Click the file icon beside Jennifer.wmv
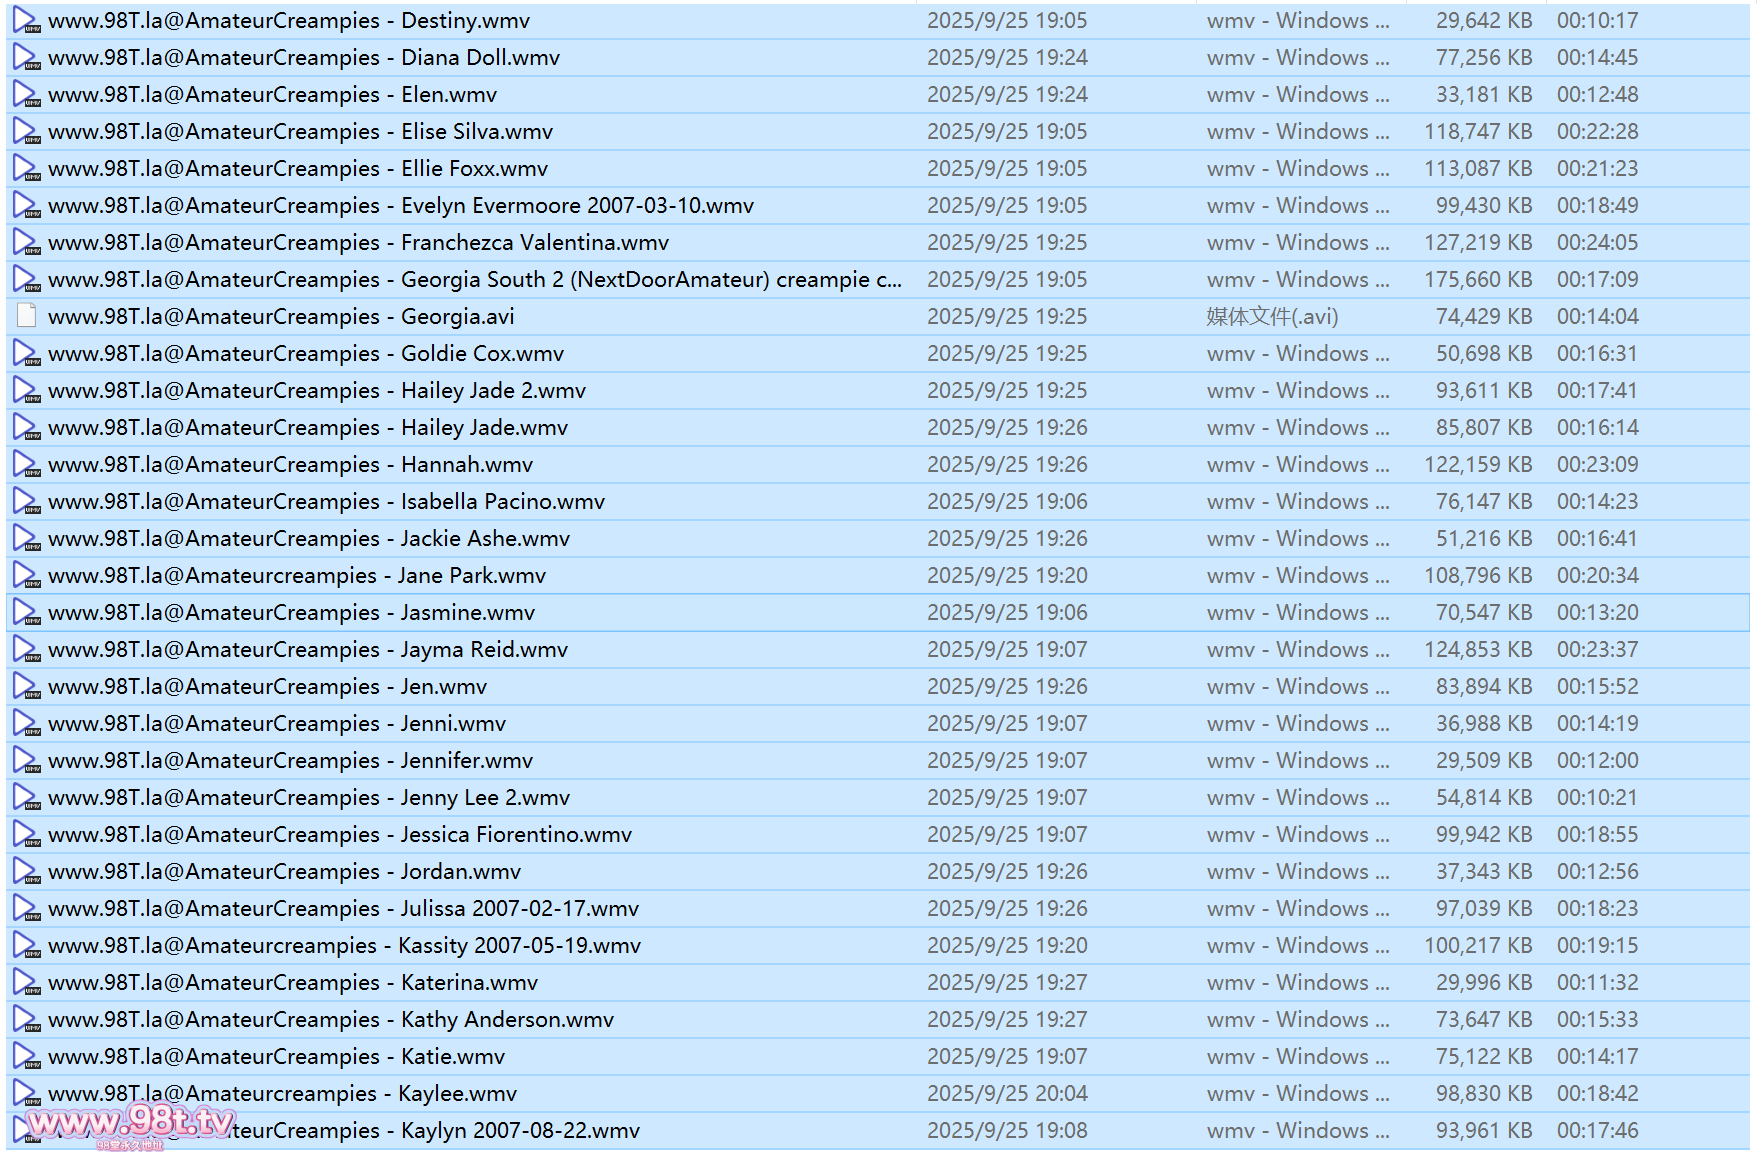Screen dimensions: 1764x1160 [26, 761]
